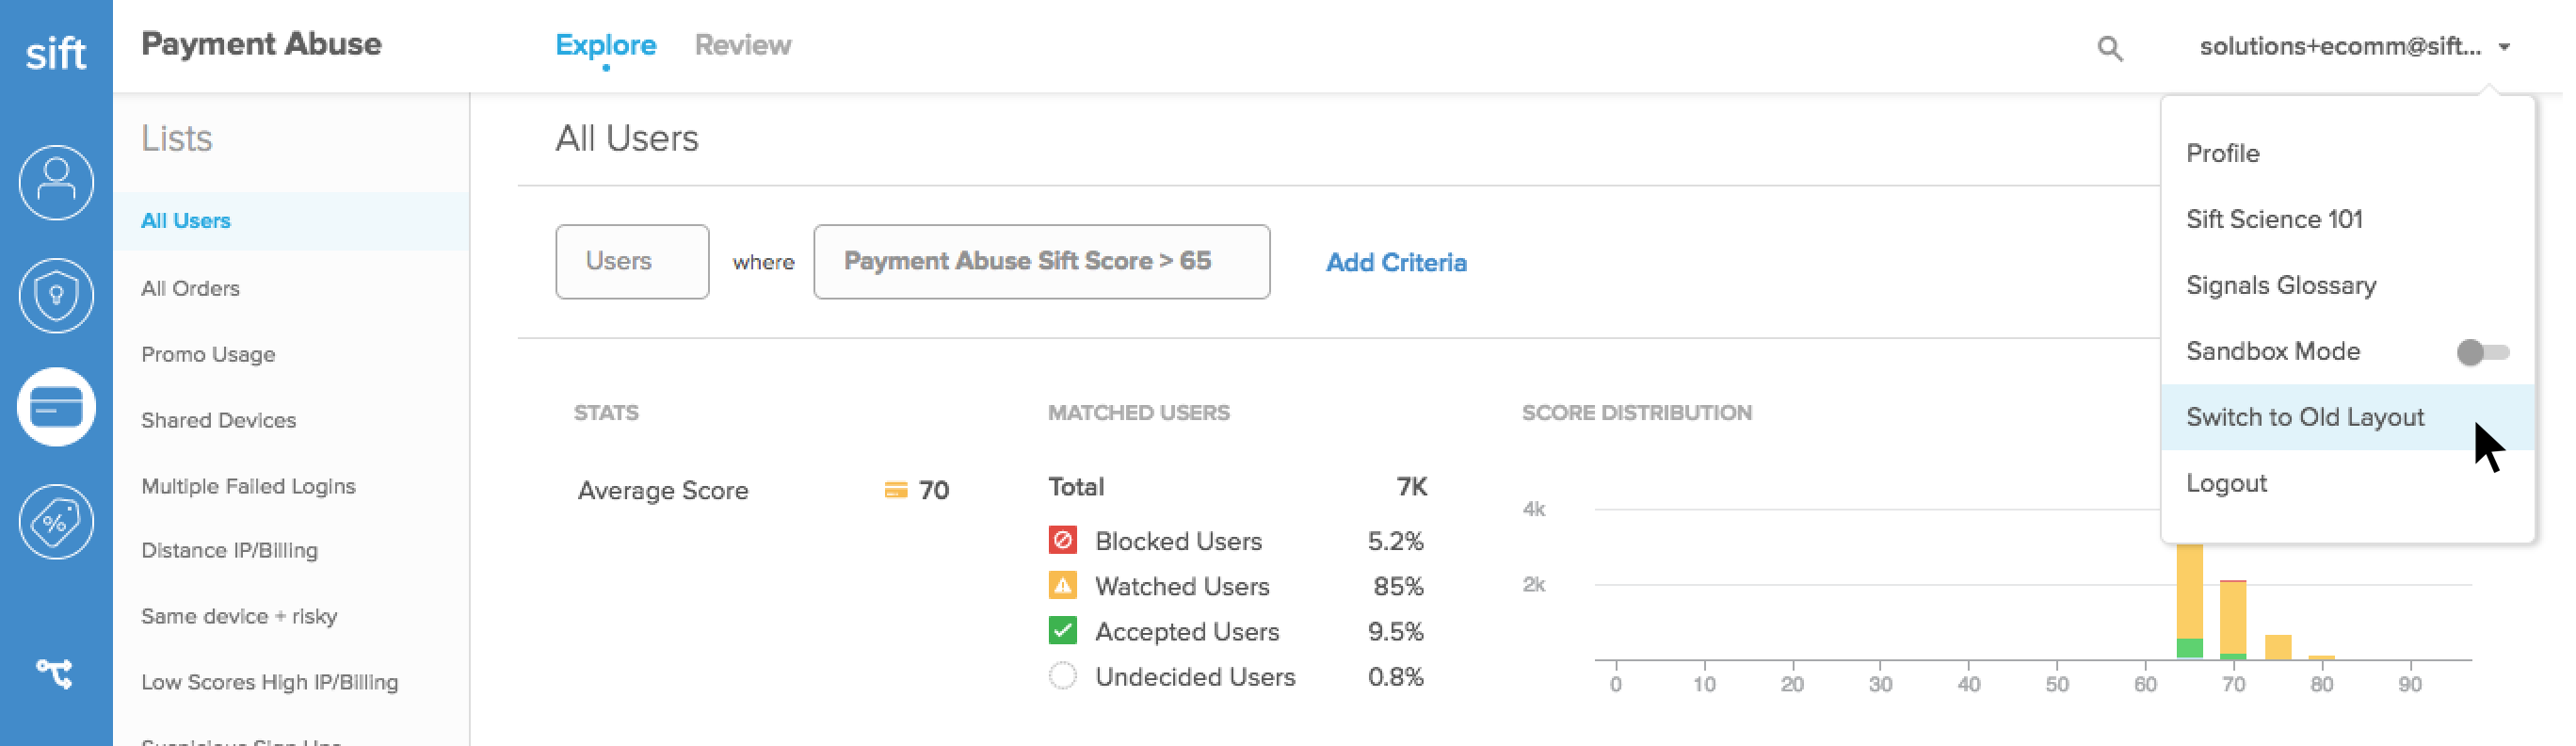Select the payment card sidebar icon
2576x746 pixels.
click(x=56, y=407)
